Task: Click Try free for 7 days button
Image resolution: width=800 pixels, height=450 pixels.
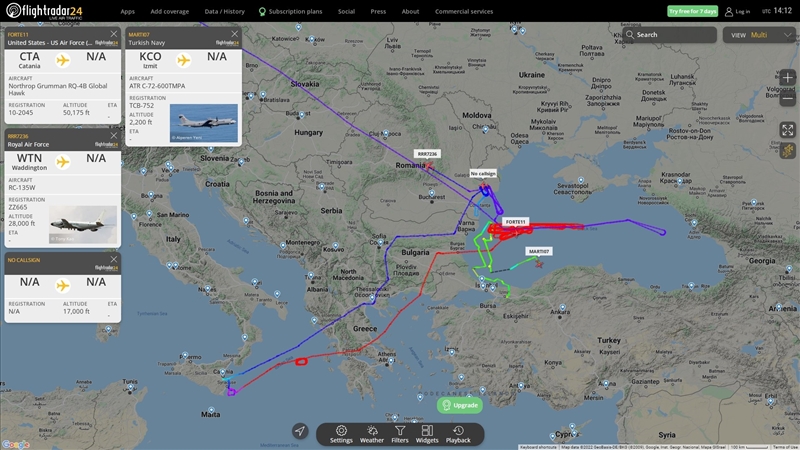Action: click(x=692, y=11)
